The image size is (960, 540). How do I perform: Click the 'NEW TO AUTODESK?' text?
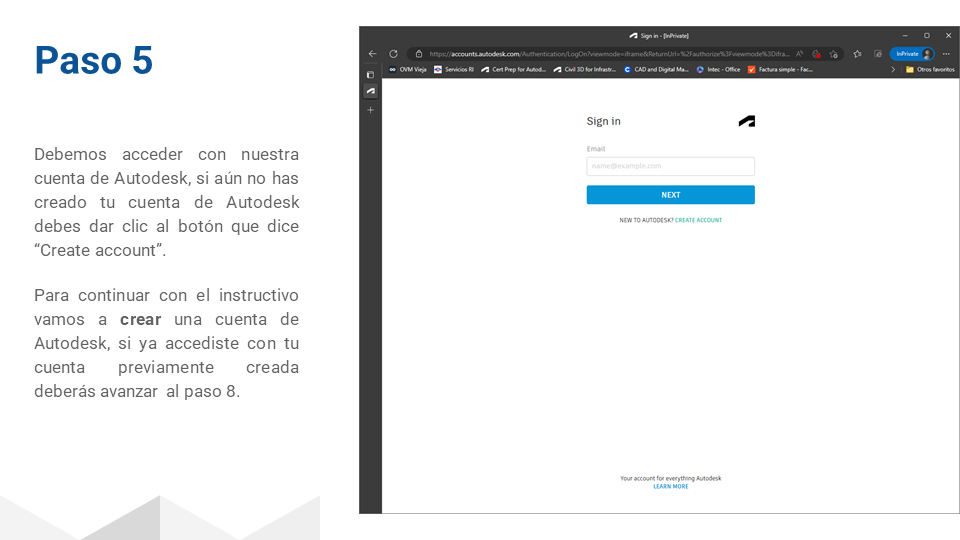point(646,220)
